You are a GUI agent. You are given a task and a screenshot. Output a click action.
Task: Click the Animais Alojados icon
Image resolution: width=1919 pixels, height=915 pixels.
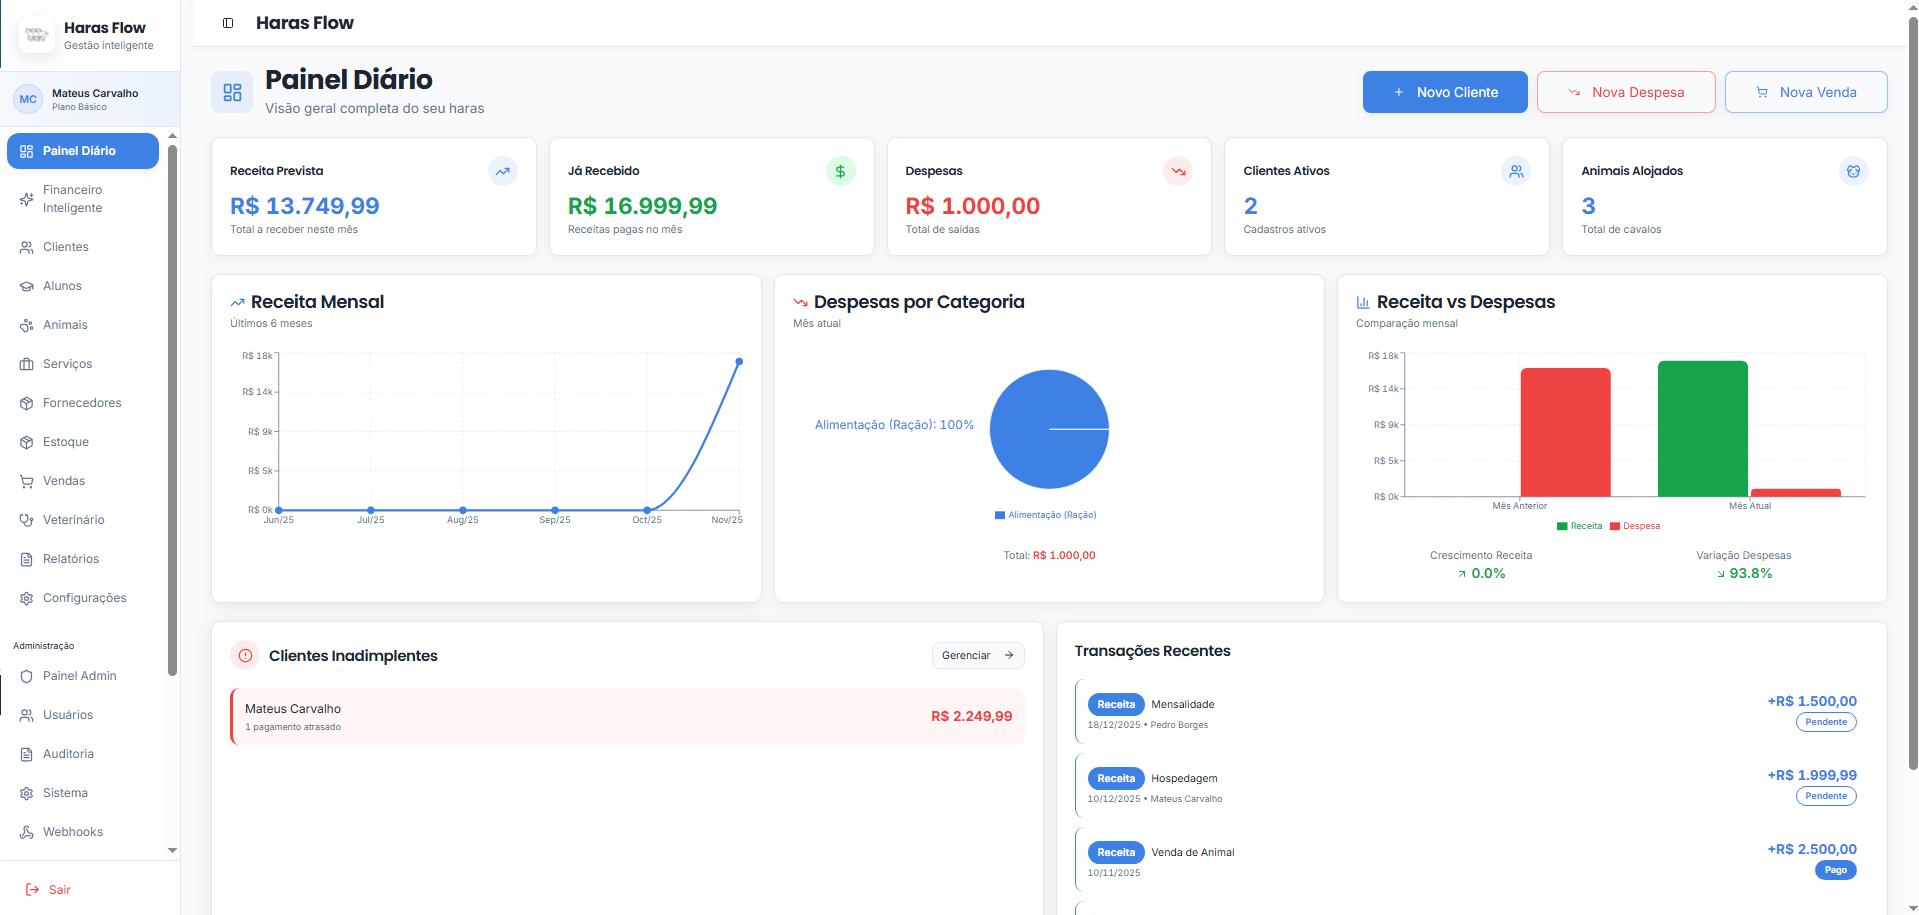pyautogui.click(x=1853, y=171)
